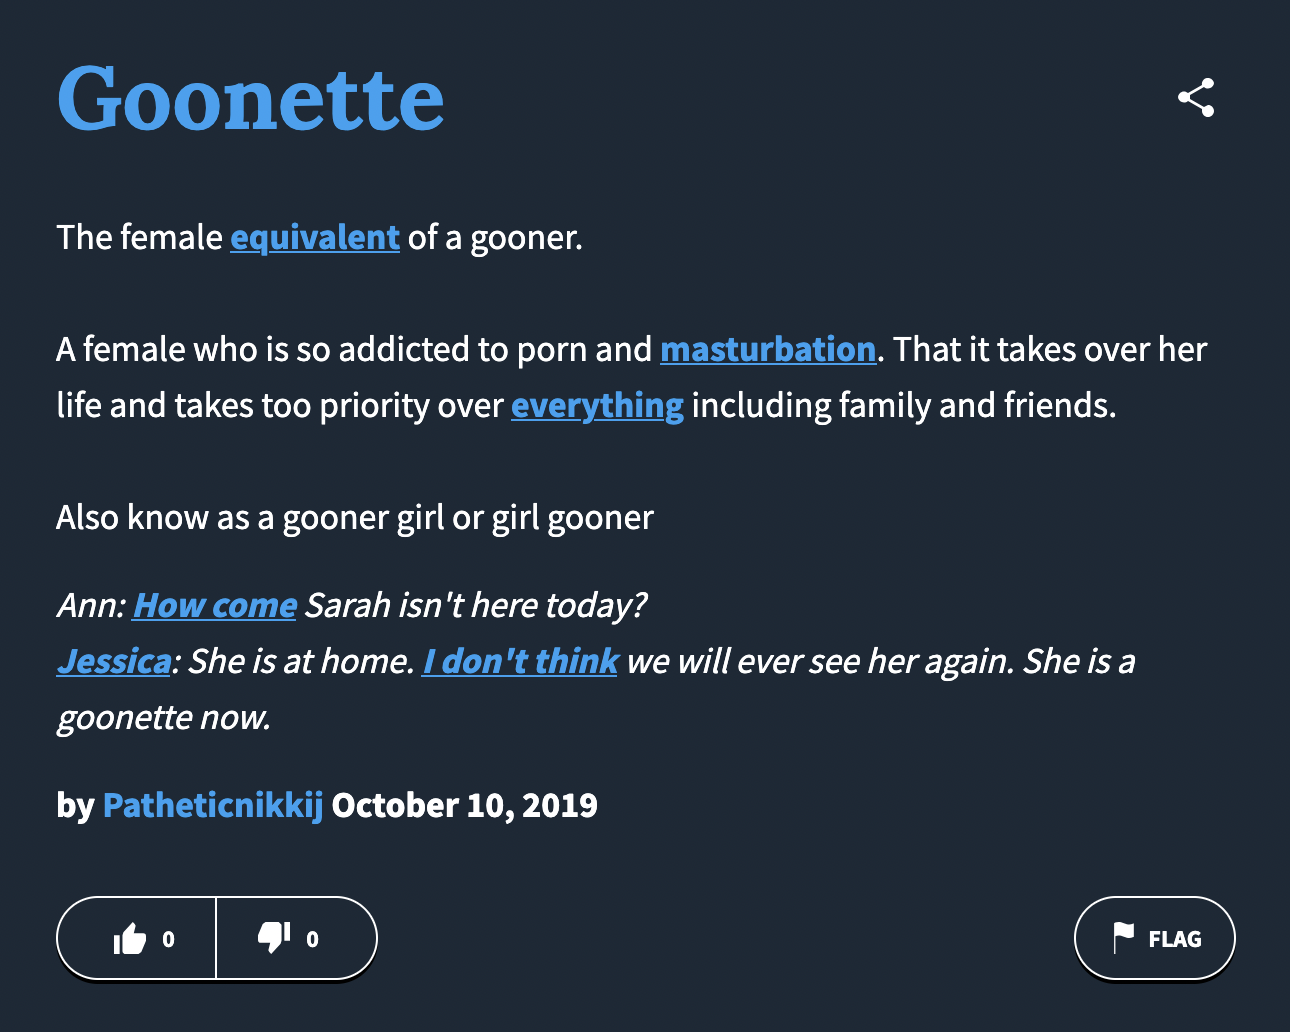Click the "Also know as" sentence
The height and width of the screenshot is (1032, 1290).
[x=355, y=518]
